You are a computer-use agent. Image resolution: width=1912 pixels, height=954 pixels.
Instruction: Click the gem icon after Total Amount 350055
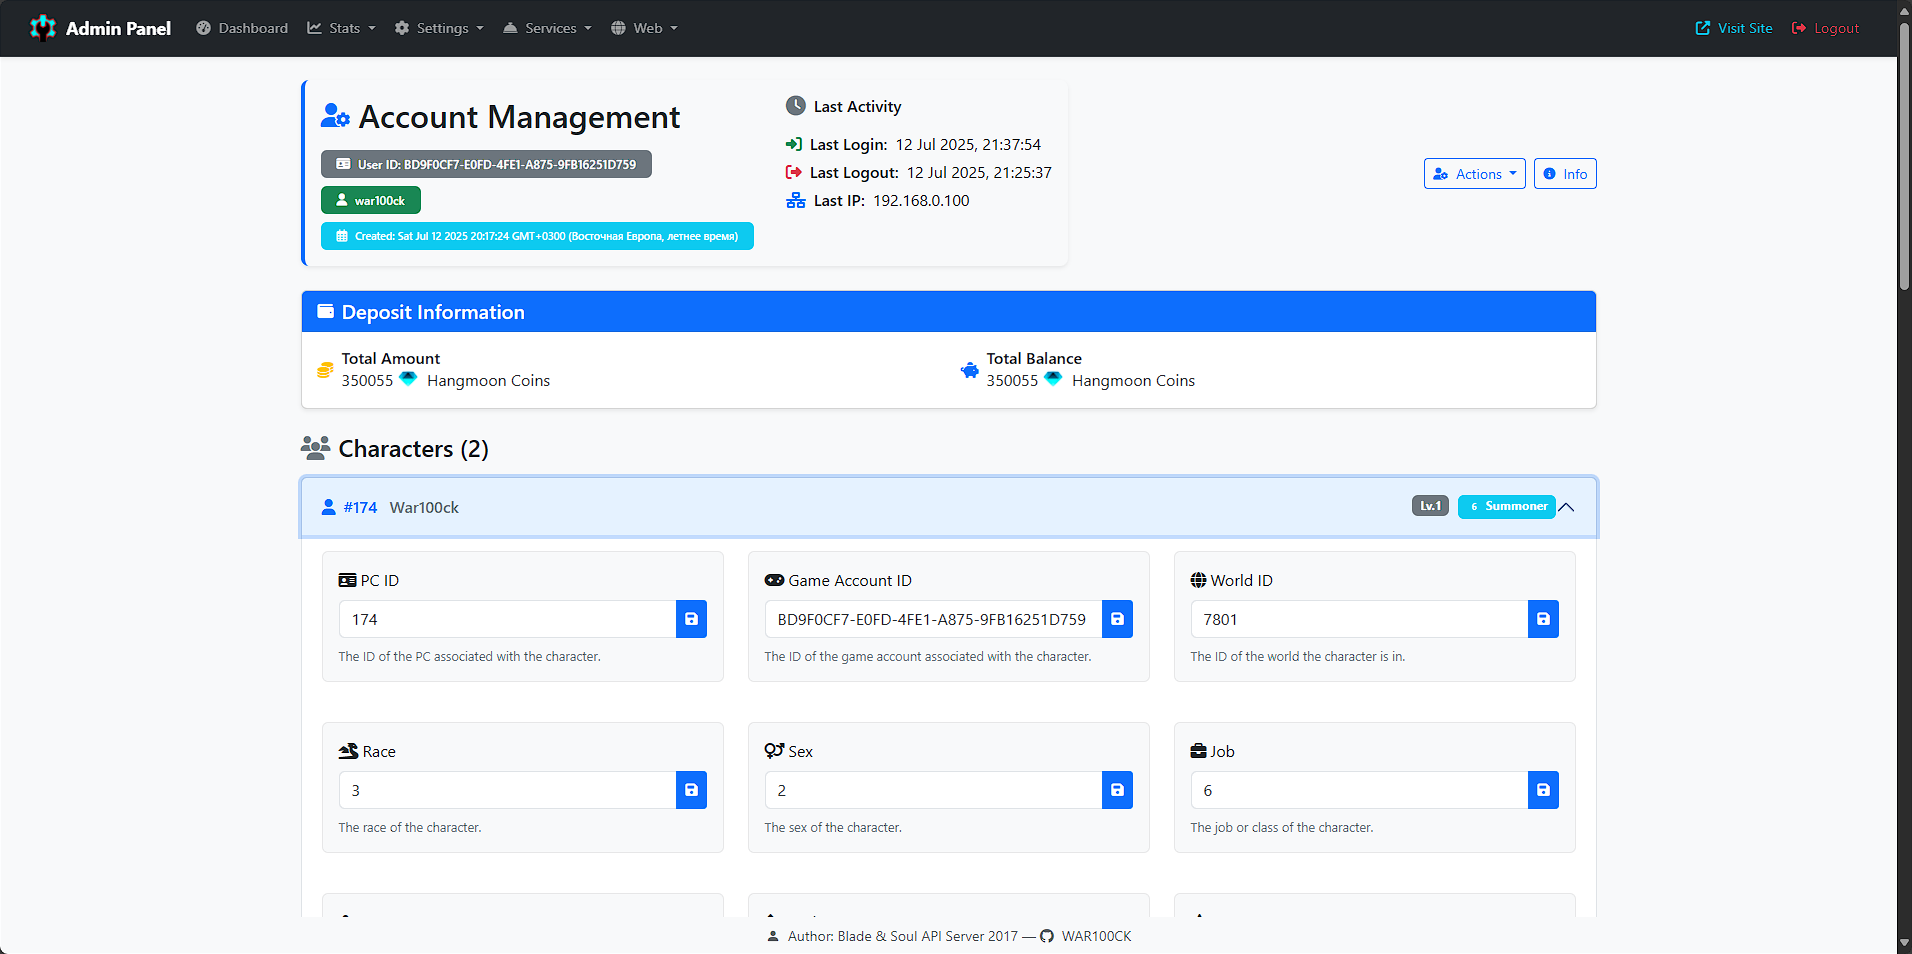coord(408,379)
